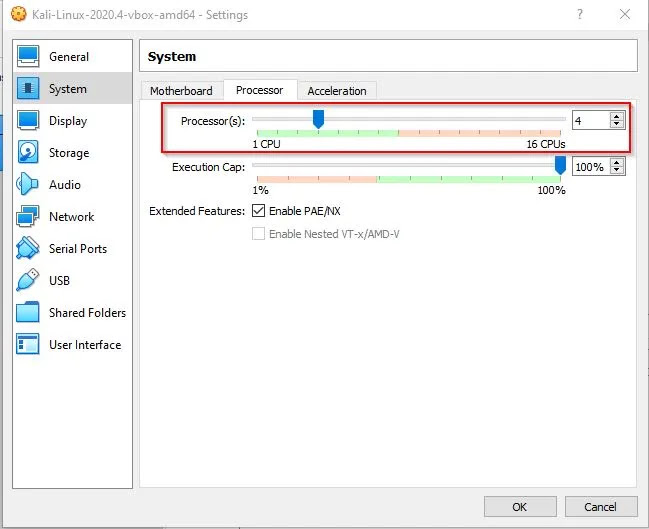Click the 'Execution Cap:' label

(x=209, y=167)
